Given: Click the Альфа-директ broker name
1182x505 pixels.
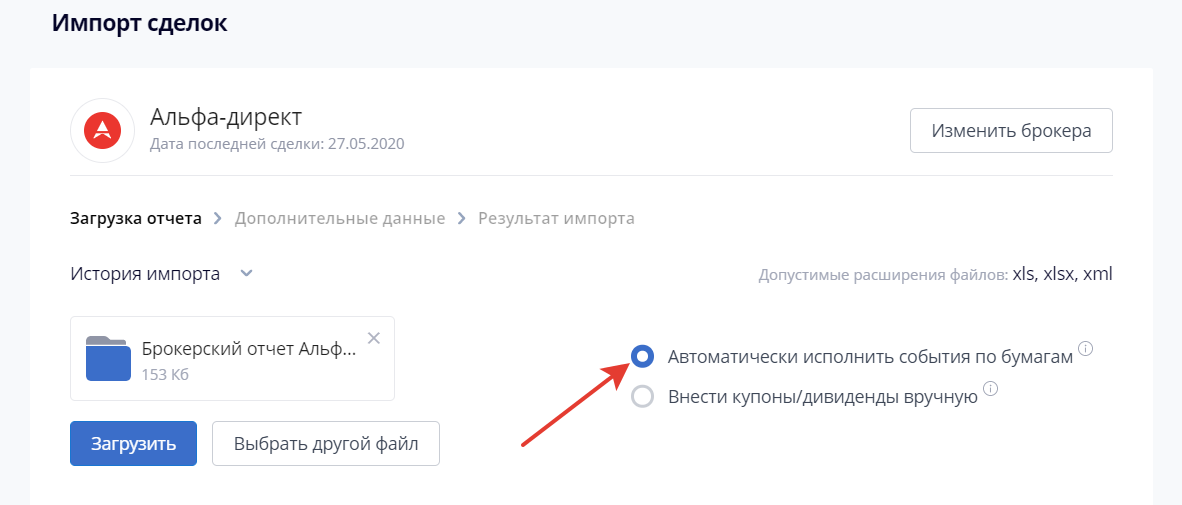Looking at the screenshot, I should click(x=225, y=117).
